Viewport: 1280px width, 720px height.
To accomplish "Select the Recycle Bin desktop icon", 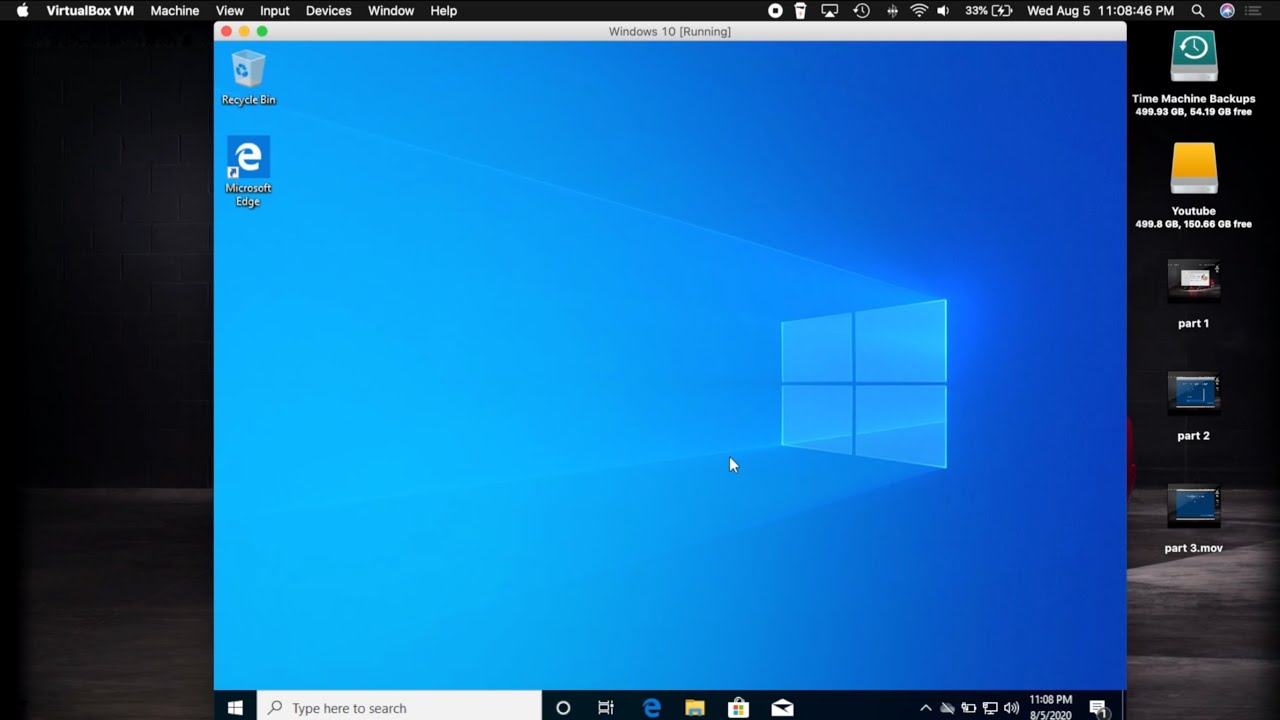I will point(248,78).
